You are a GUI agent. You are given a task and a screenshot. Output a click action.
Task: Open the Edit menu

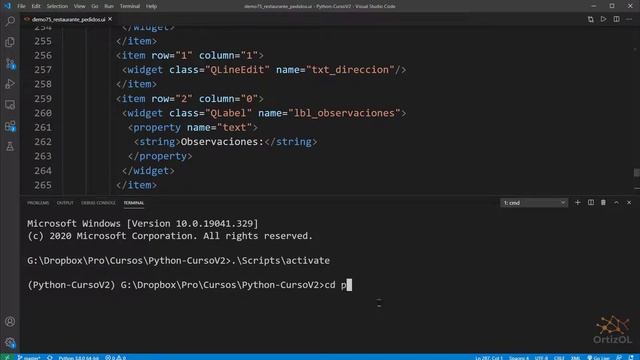36,6
